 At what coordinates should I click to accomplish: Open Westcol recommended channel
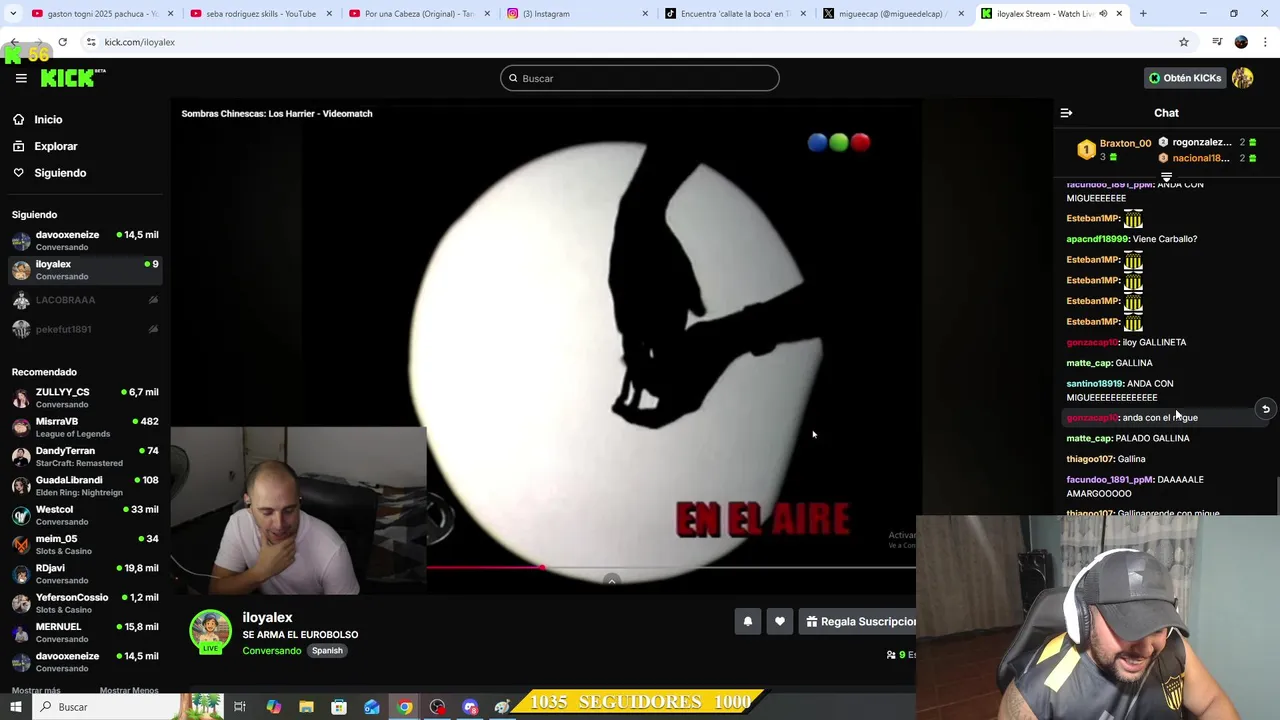tap(84, 515)
